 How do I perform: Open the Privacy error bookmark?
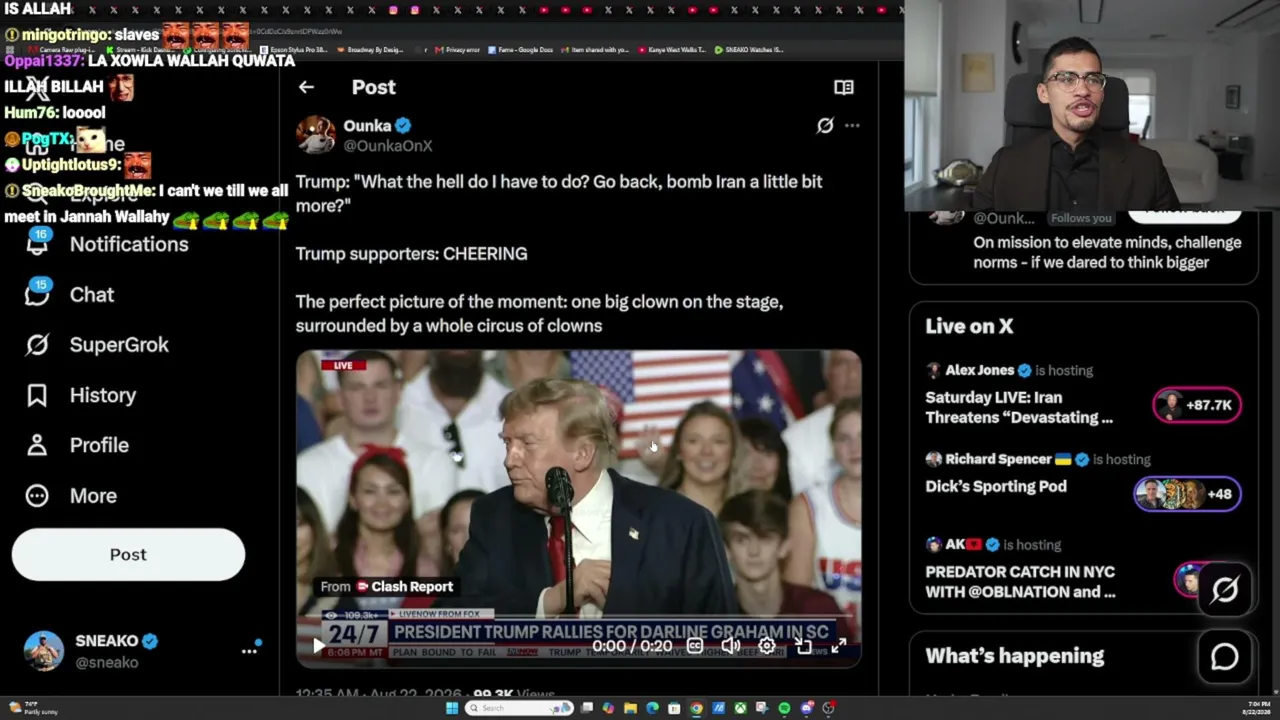click(x=458, y=49)
